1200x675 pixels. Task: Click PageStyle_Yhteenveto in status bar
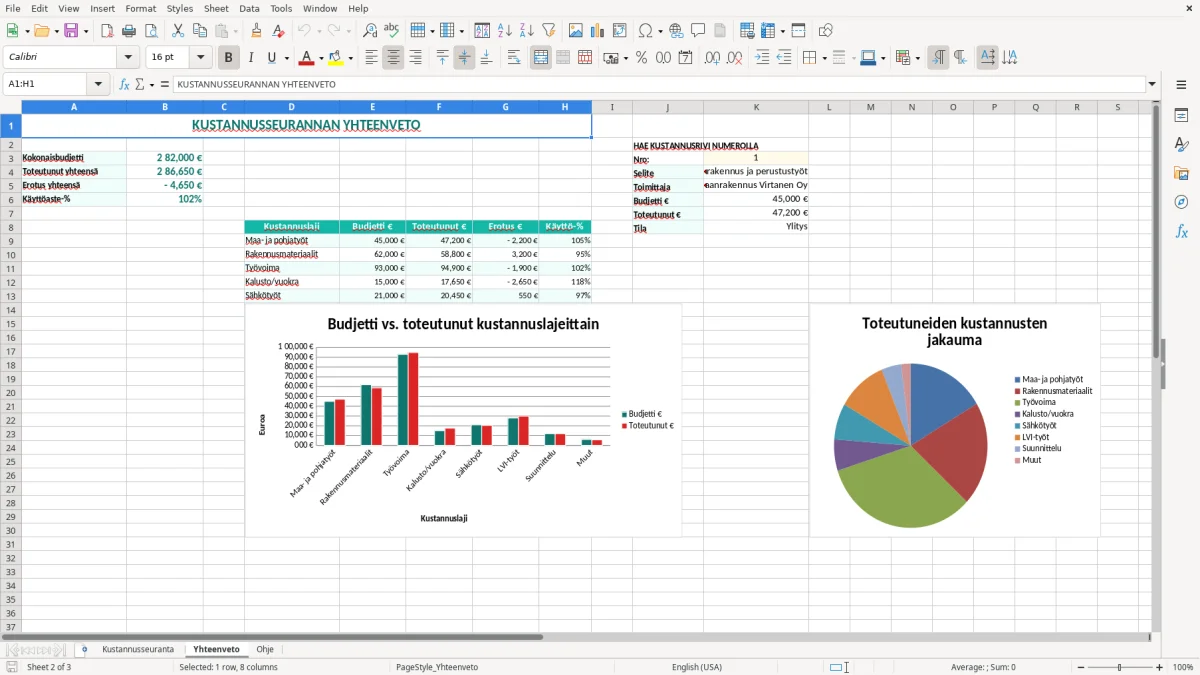(437, 667)
